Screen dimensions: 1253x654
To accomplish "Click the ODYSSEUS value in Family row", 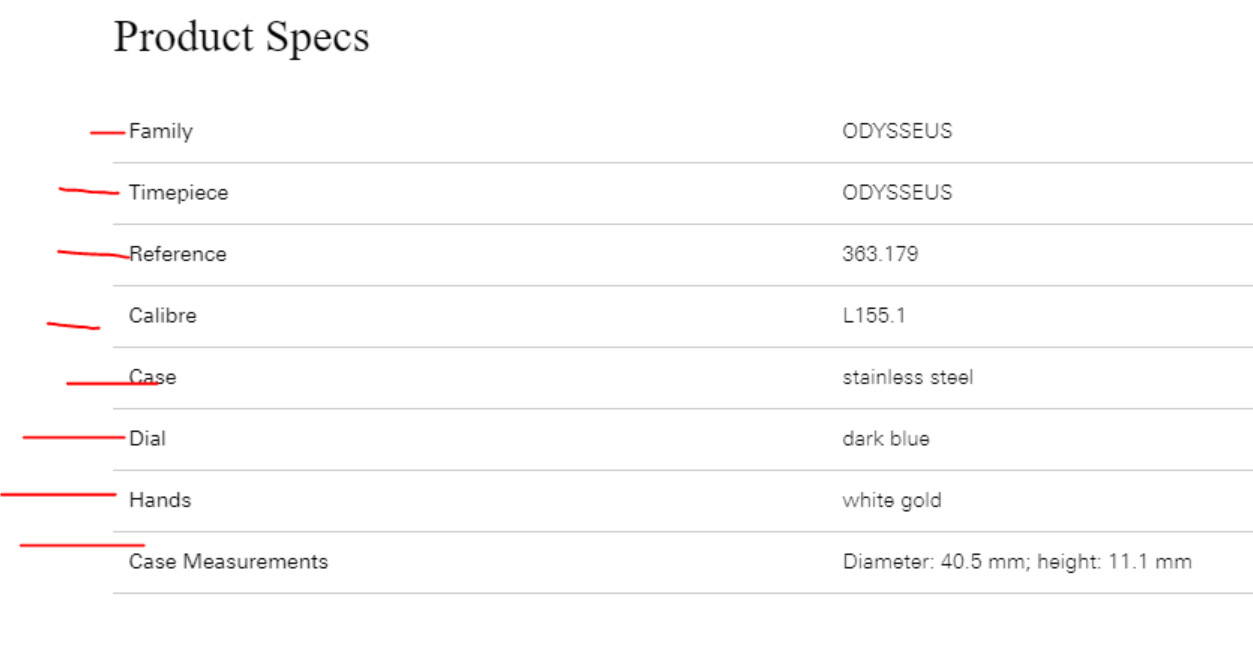I will tap(897, 131).
